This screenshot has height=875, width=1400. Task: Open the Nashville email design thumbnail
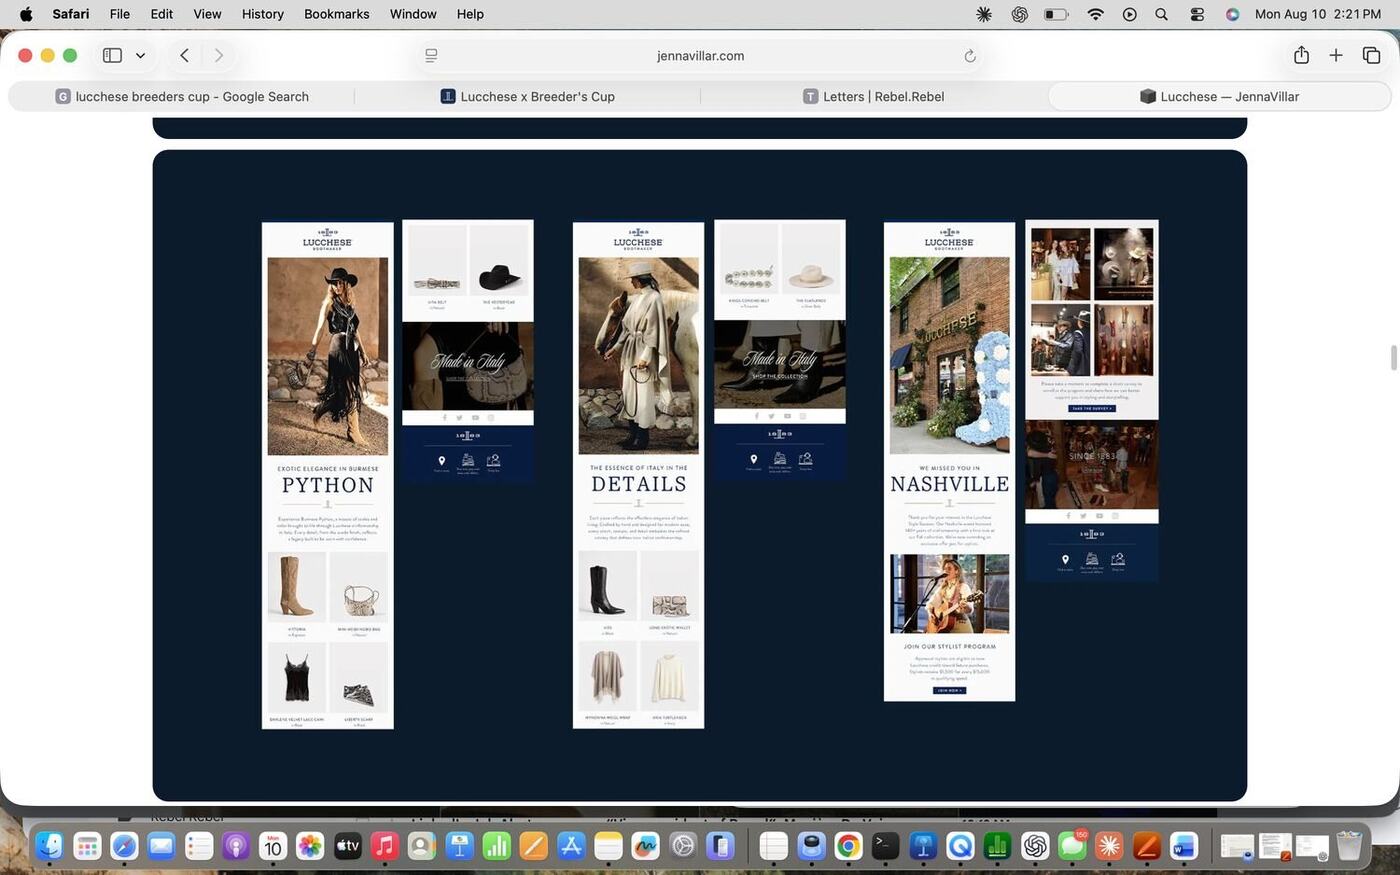tap(949, 461)
